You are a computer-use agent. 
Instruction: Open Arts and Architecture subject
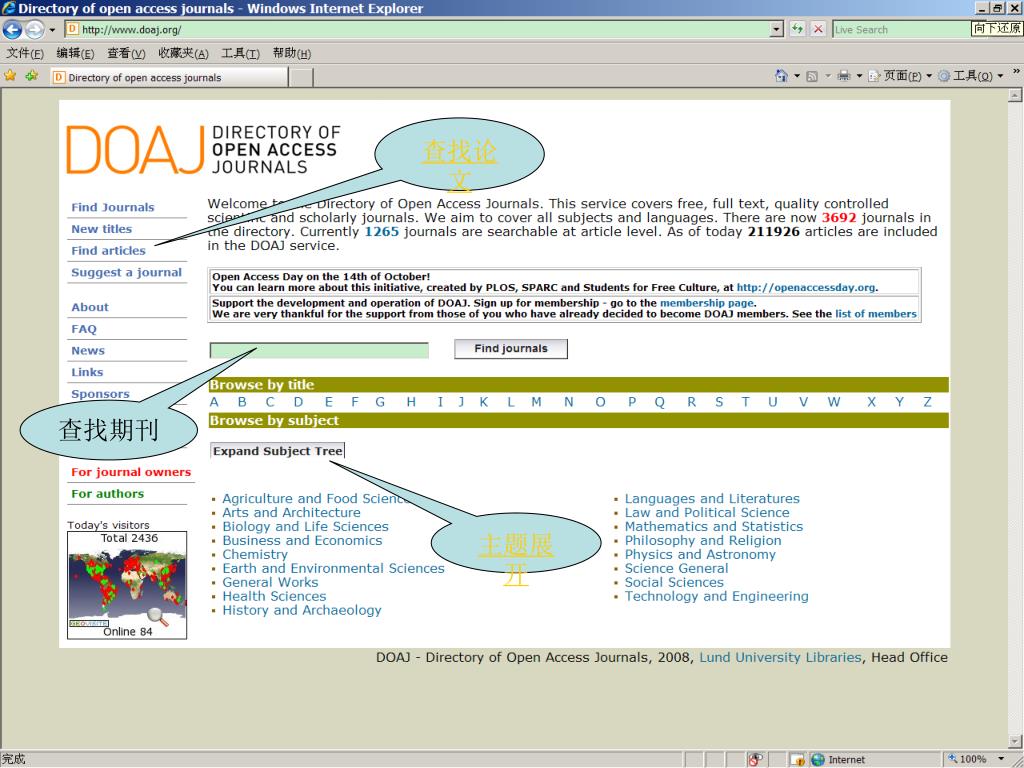(x=291, y=513)
